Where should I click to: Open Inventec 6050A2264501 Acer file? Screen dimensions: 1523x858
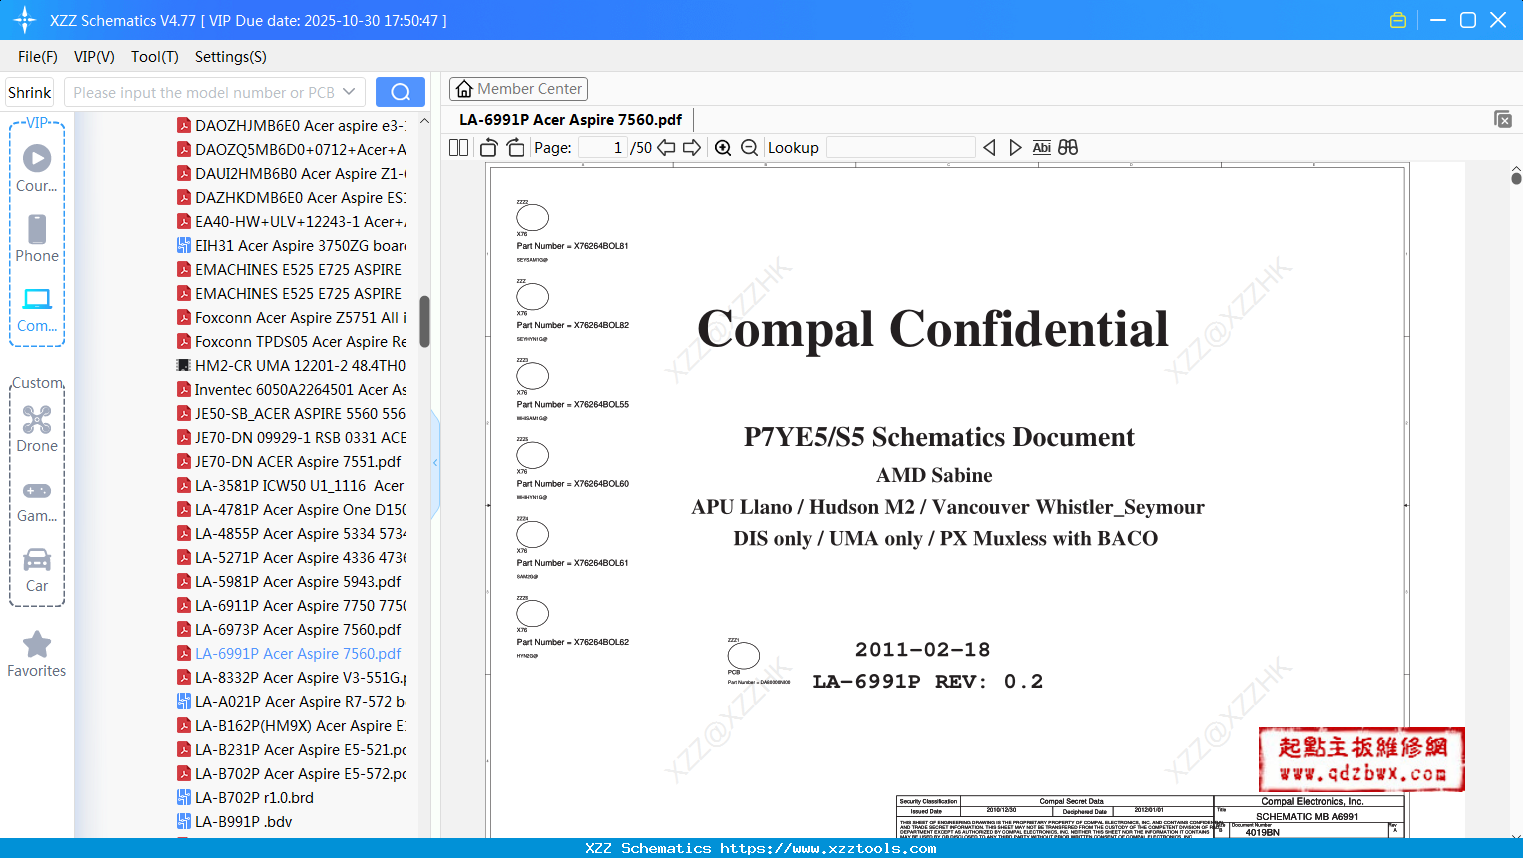292,390
